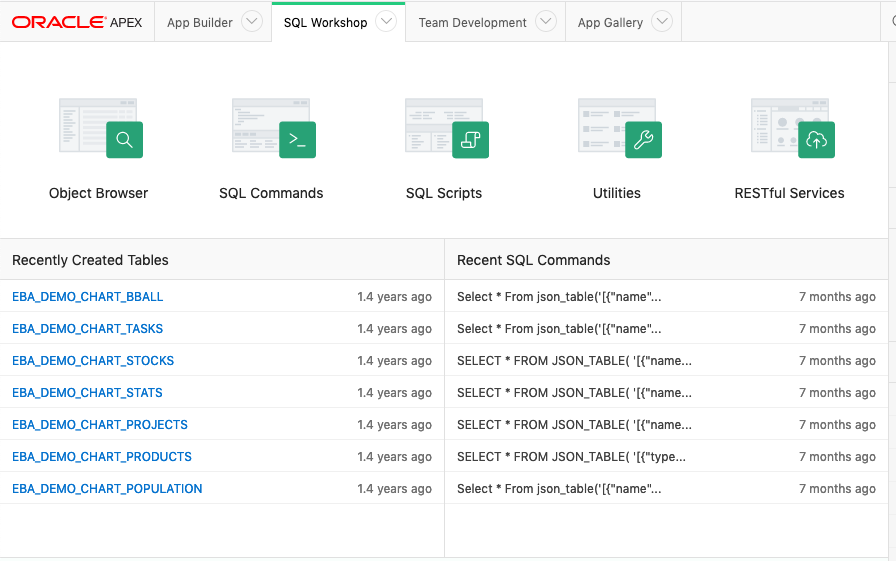
Task: Go to the App Gallery tab
Action: coord(610,22)
